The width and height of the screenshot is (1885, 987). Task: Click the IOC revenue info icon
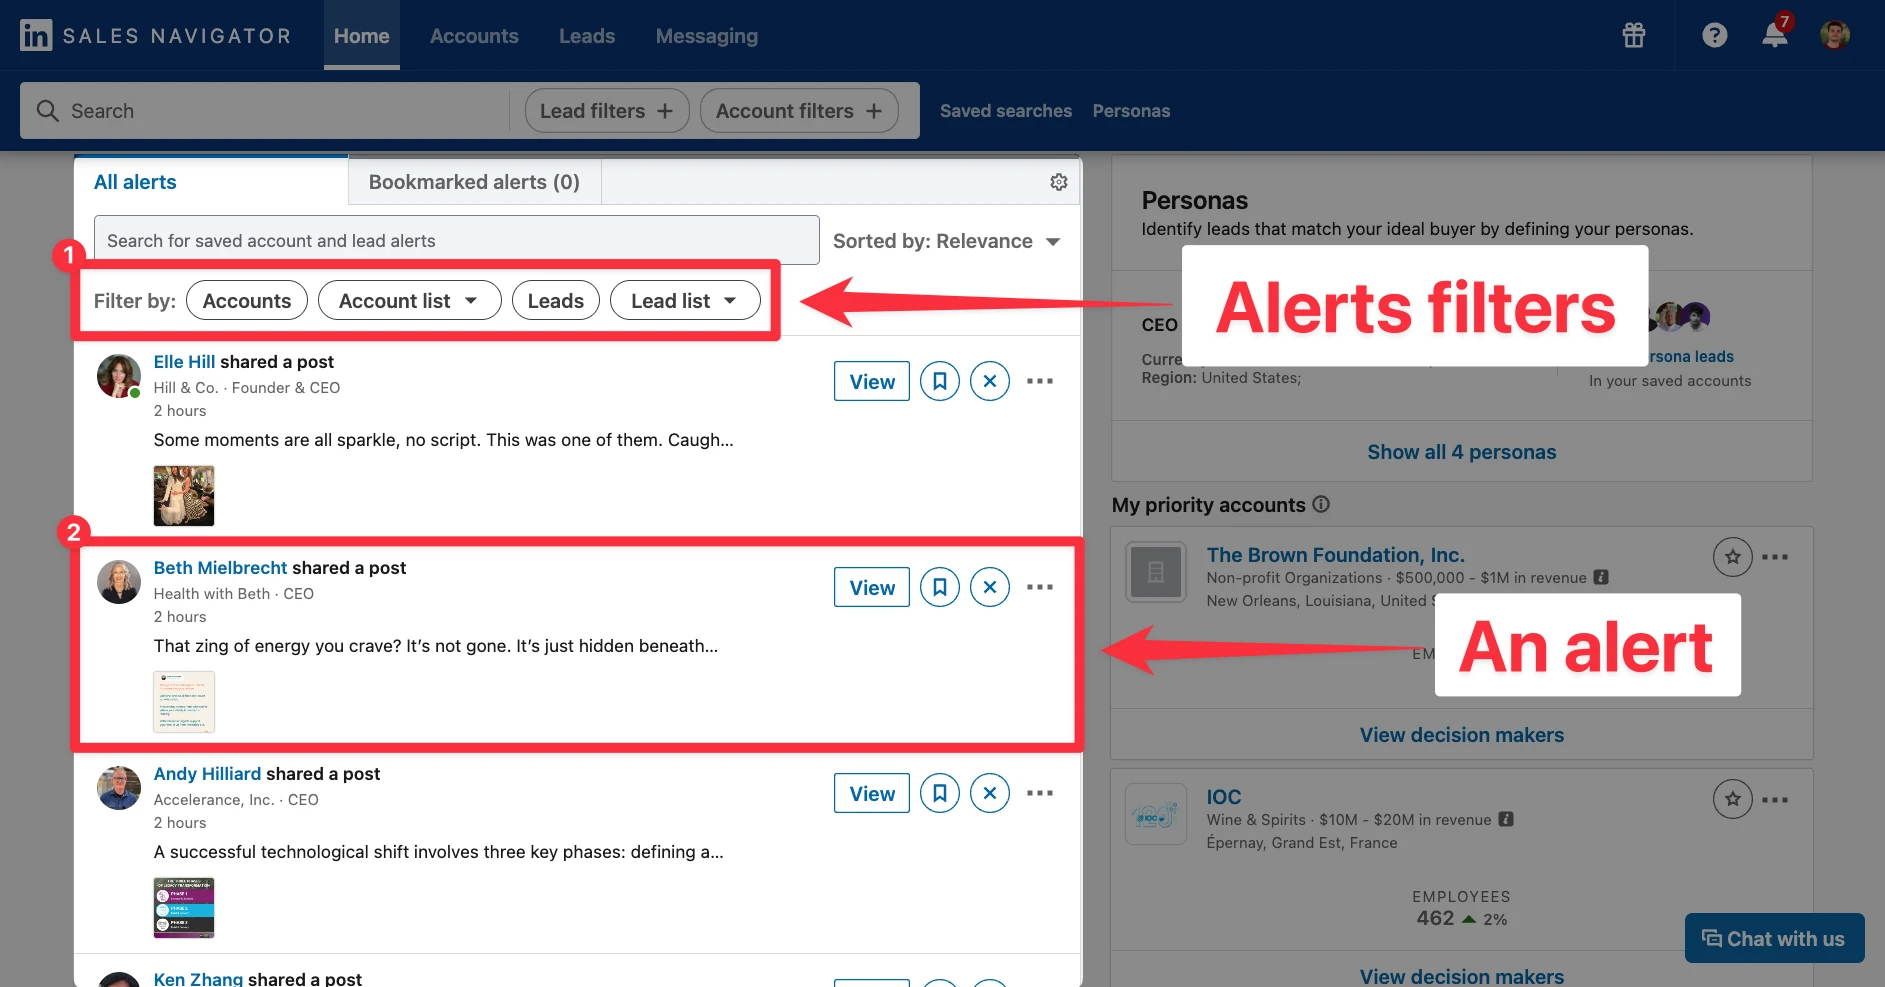1506,819
